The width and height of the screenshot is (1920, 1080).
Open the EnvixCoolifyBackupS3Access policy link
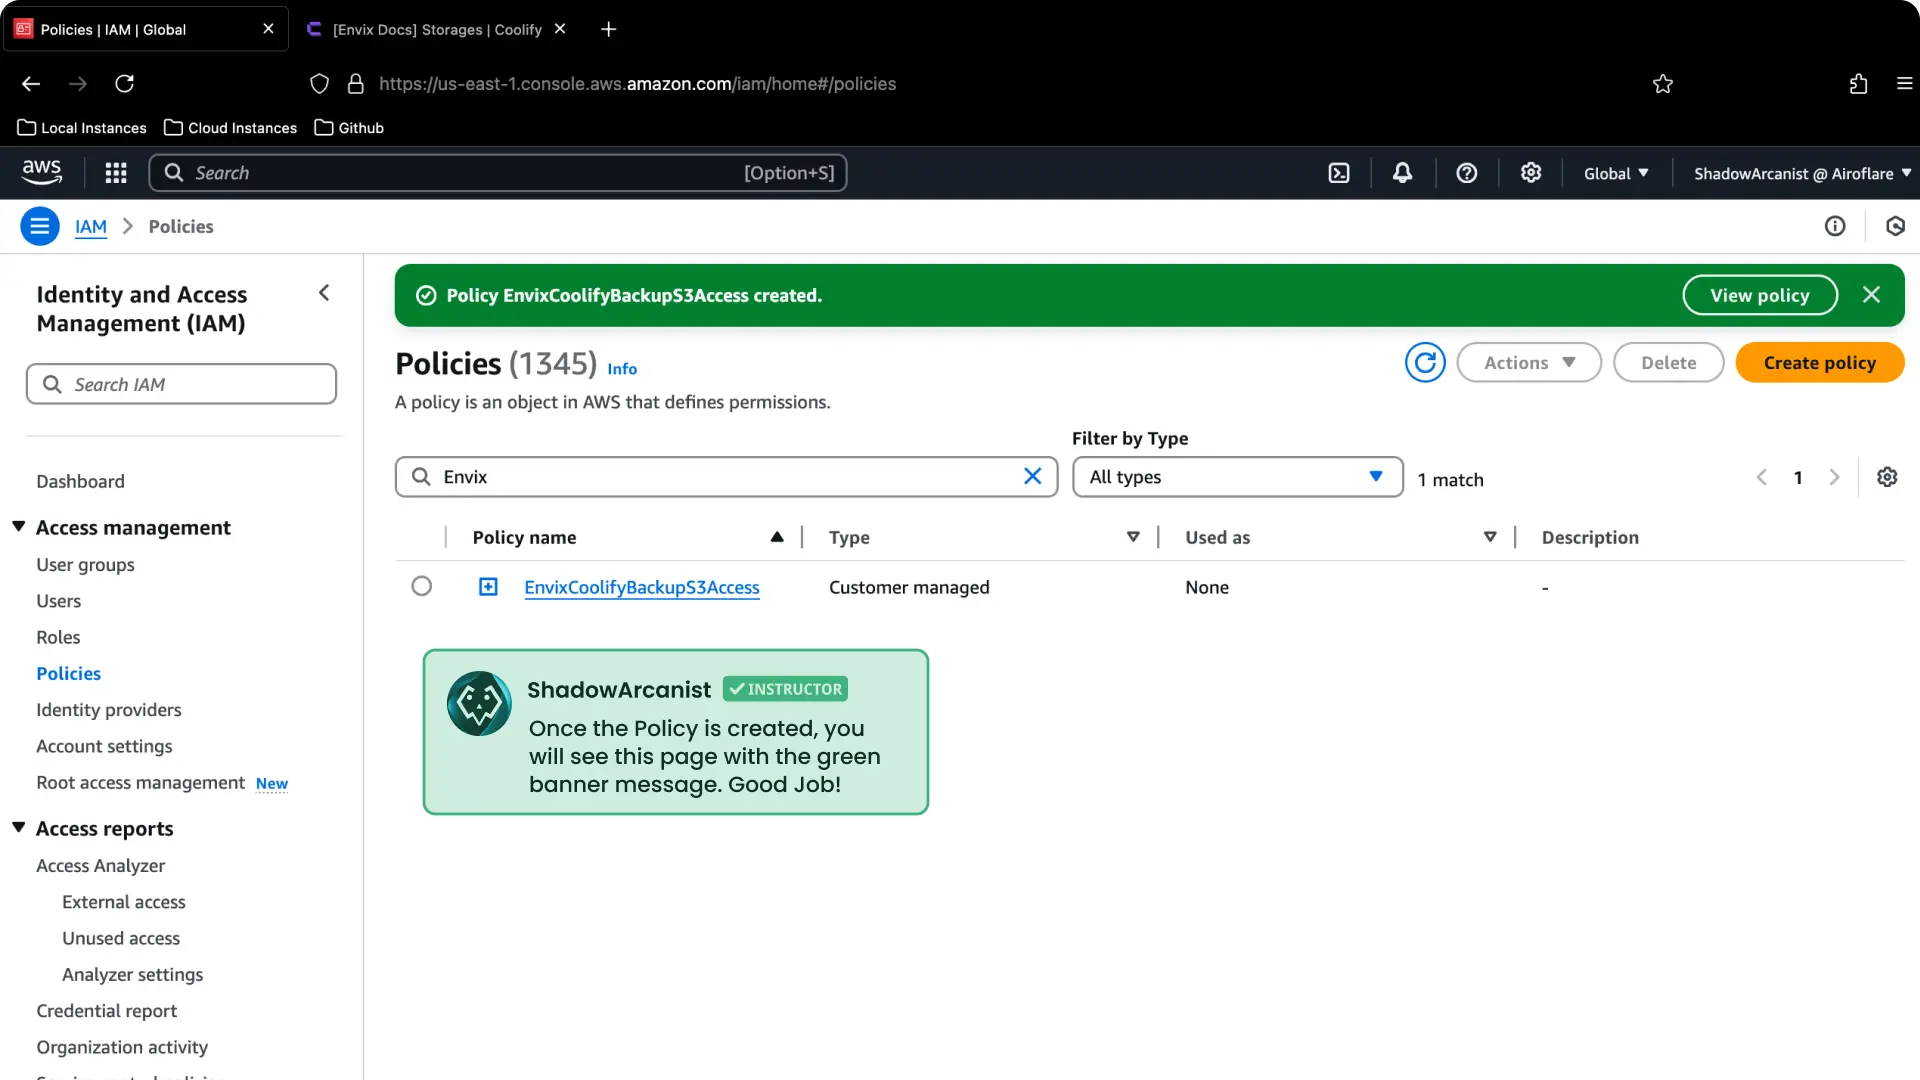641,587
